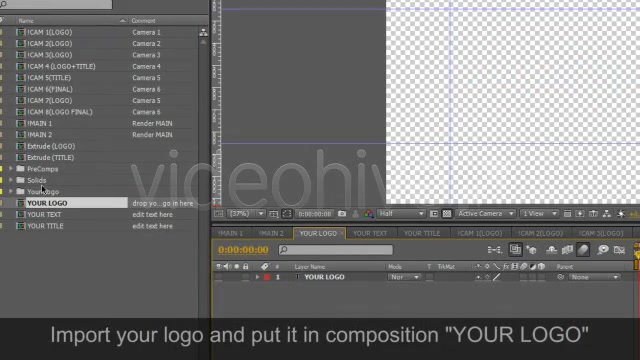
Task: Click the red label color of layer 1
Action: click(267, 277)
